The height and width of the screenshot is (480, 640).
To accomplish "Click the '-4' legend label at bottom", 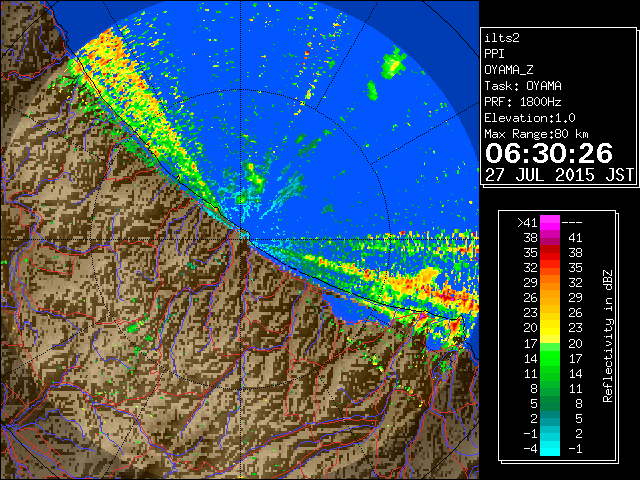I will 530,449.
